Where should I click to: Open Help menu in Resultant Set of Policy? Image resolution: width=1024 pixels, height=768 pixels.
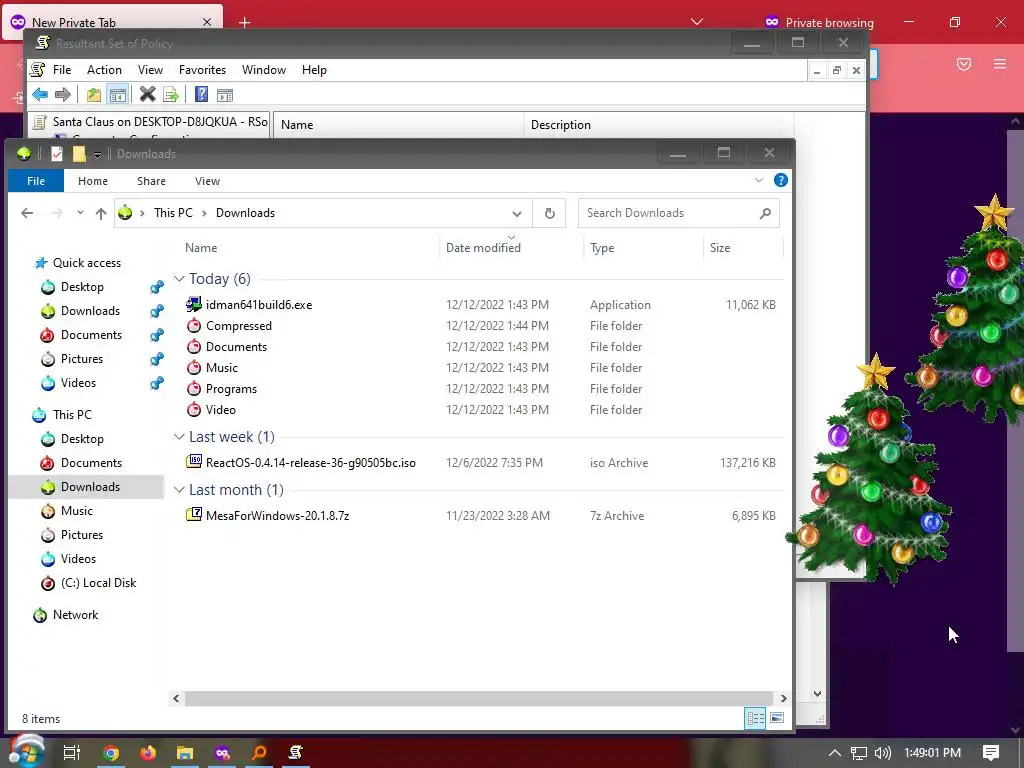coord(314,70)
